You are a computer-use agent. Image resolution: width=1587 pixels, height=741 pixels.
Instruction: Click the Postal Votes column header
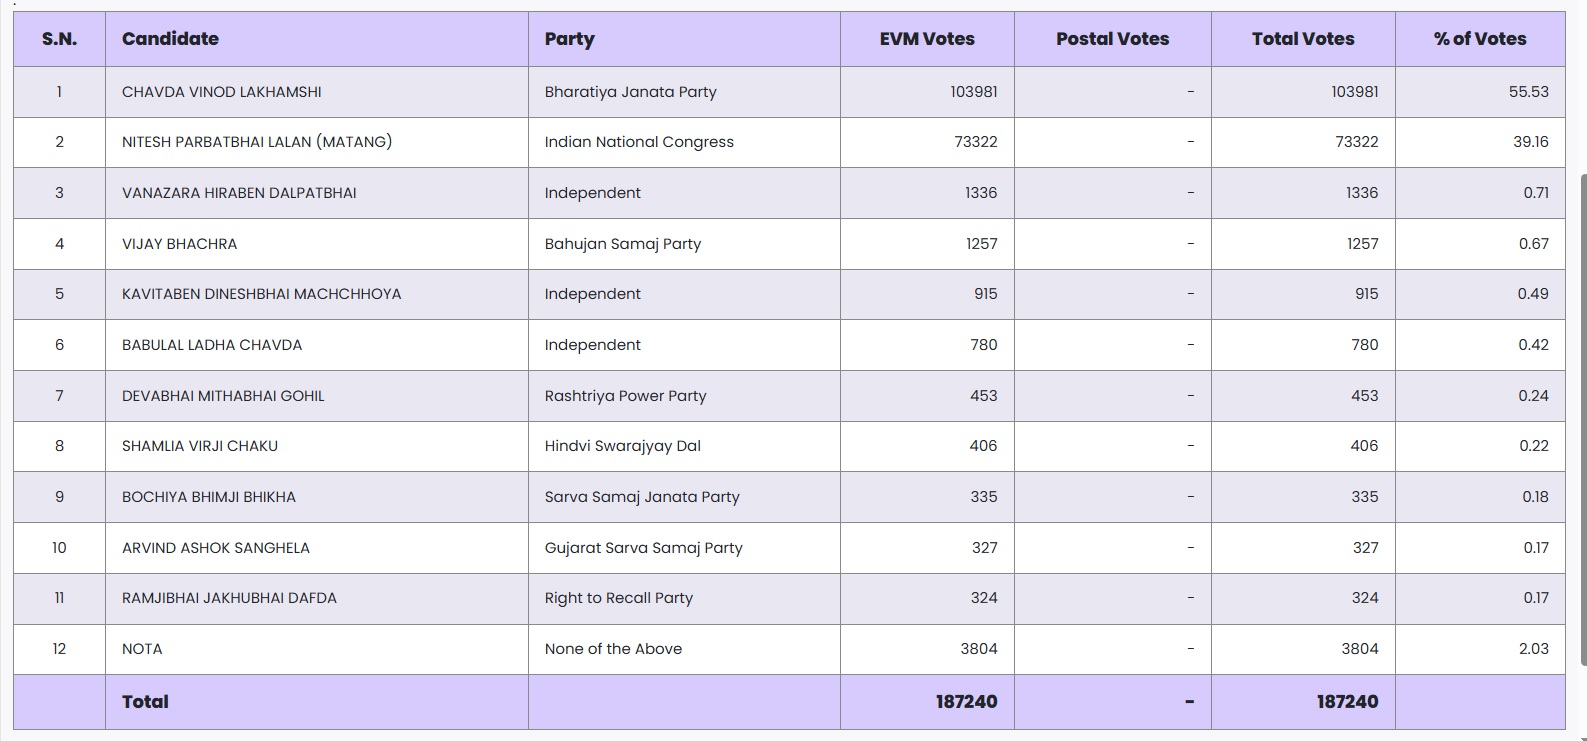pos(1112,39)
